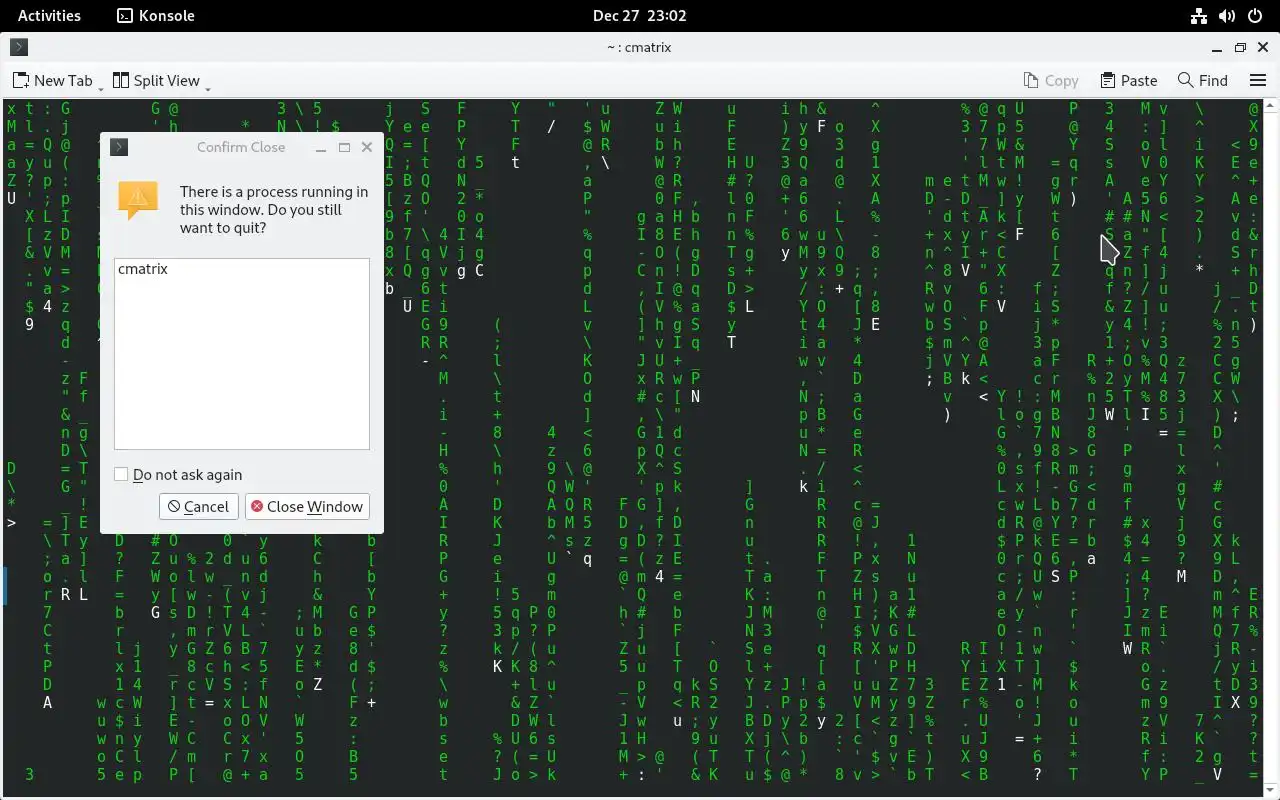Restore the Konsole window size
This screenshot has width=1280, height=800.
point(1240,47)
